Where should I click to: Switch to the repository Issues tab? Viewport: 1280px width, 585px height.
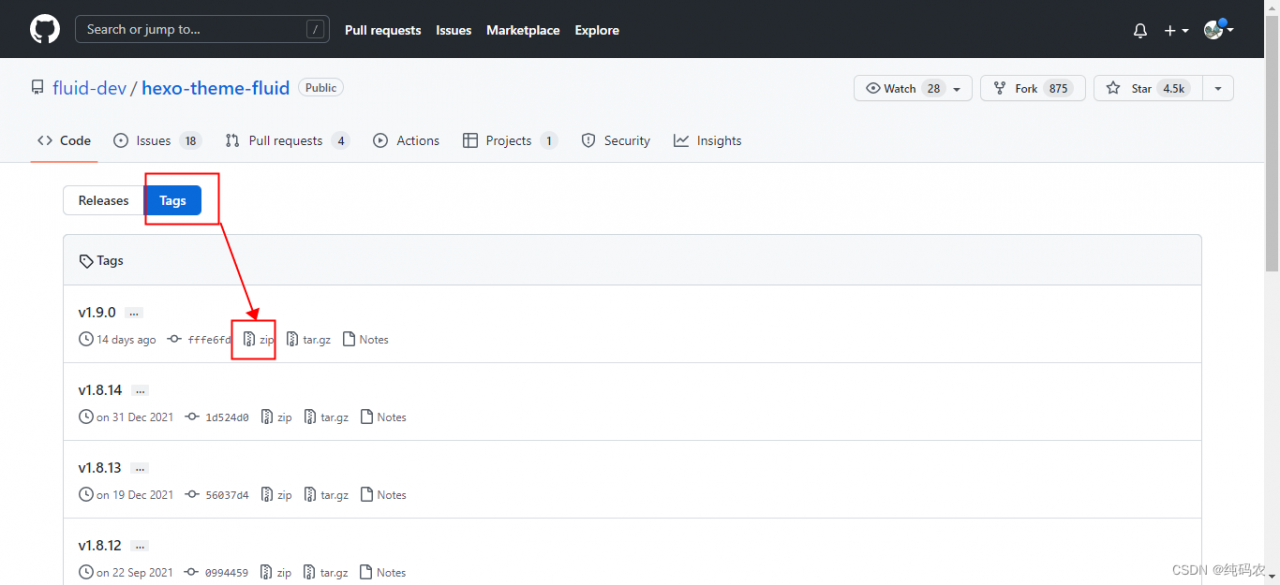pyautogui.click(x=157, y=141)
